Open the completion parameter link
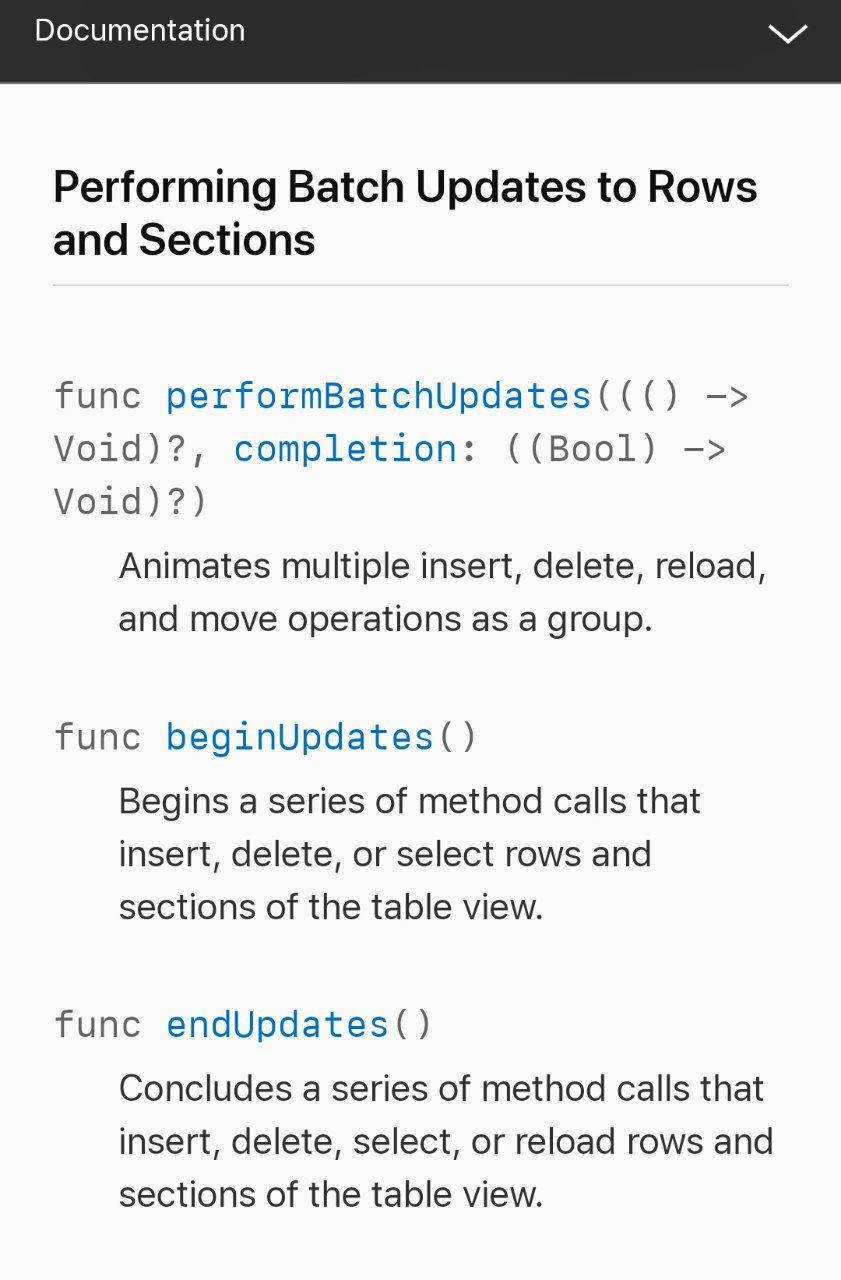The height and width of the screenshot is (1280, 841). click(x=345, y=448)
